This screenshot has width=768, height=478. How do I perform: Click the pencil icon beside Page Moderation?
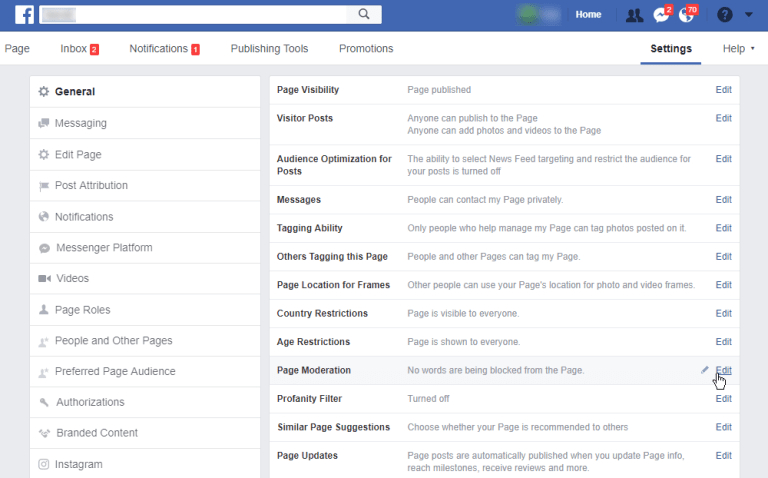(705, 370)
